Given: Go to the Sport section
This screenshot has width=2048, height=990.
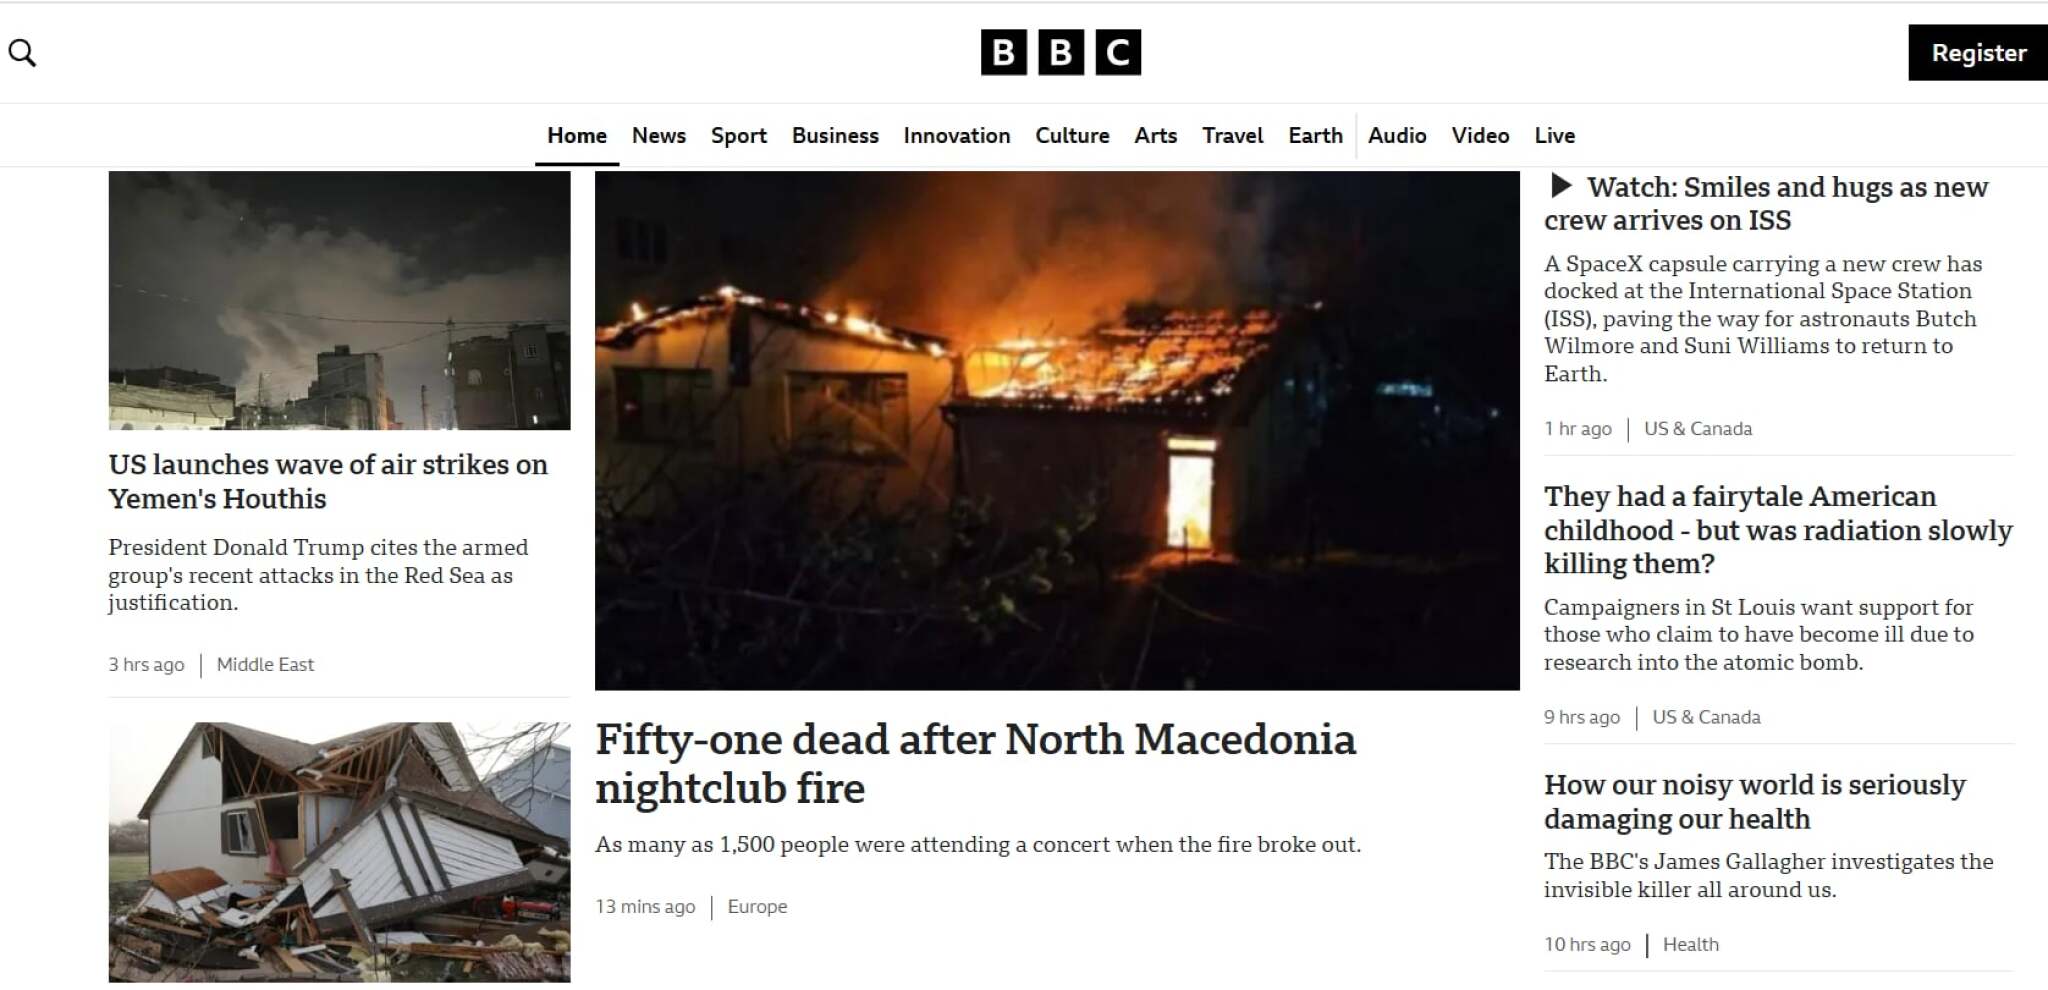Looking at the screenshot, I should pos(739,135).
